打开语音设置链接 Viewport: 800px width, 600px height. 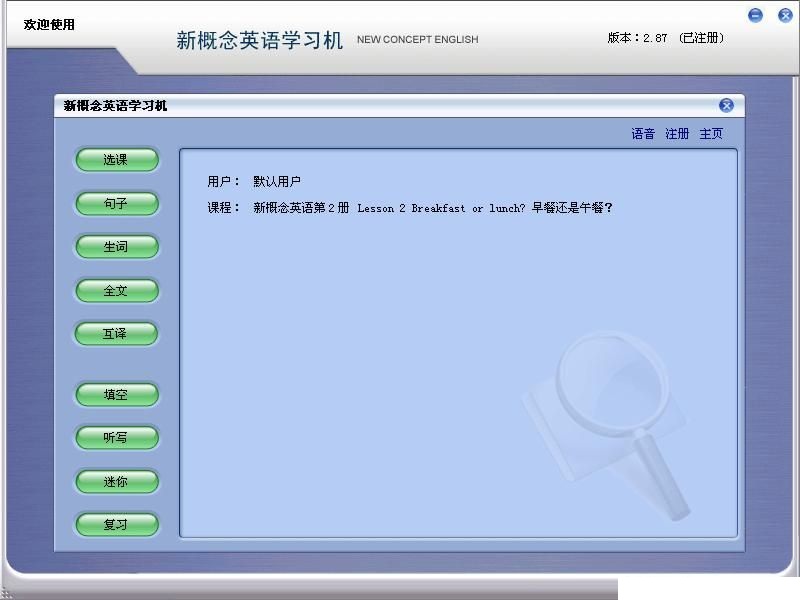coord(640,133)
